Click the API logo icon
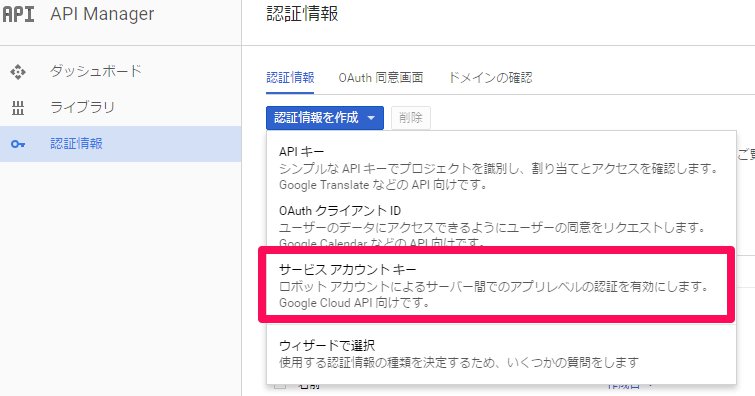The image size is (755, 396). [x=18, y=14]
